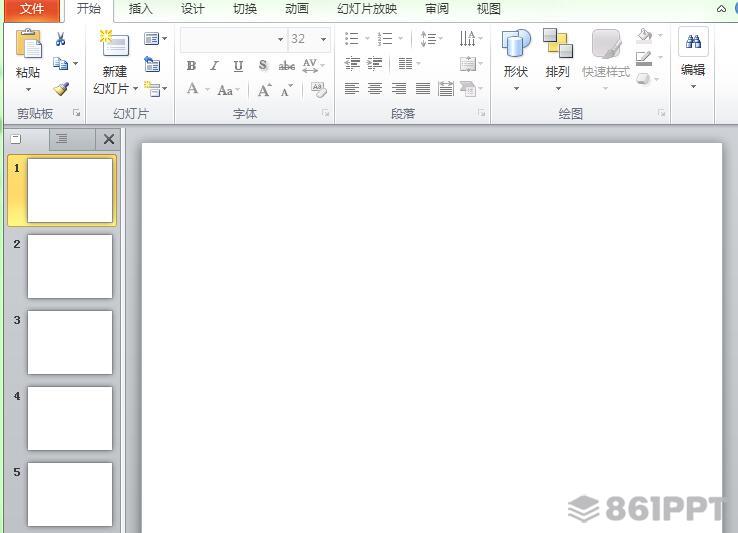Select the Format Painter brush
This screenshot has height=533, width=738.
click(x=61, y=89)
